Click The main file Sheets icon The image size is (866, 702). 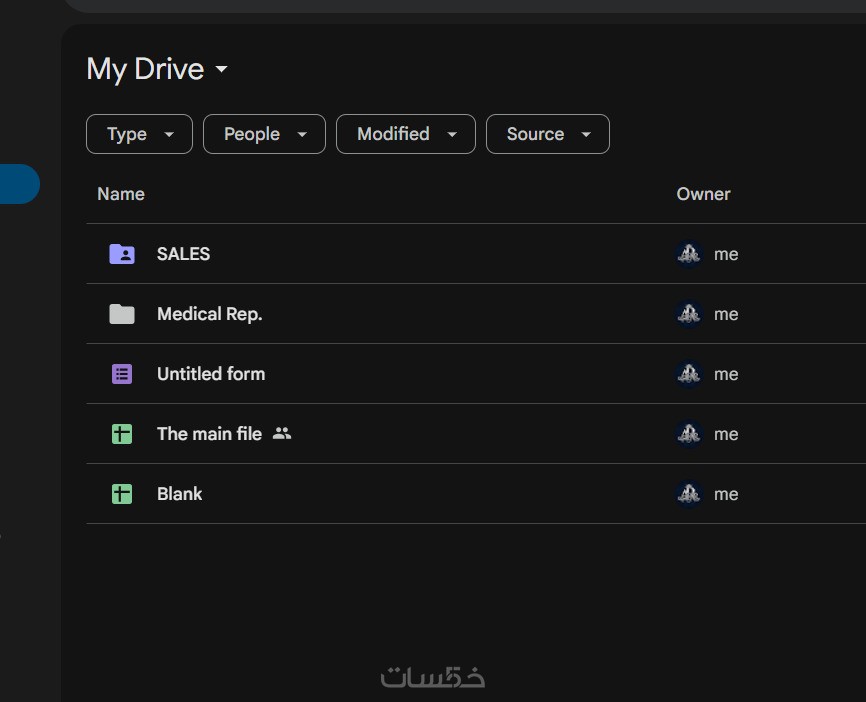(x=122, y=434)
